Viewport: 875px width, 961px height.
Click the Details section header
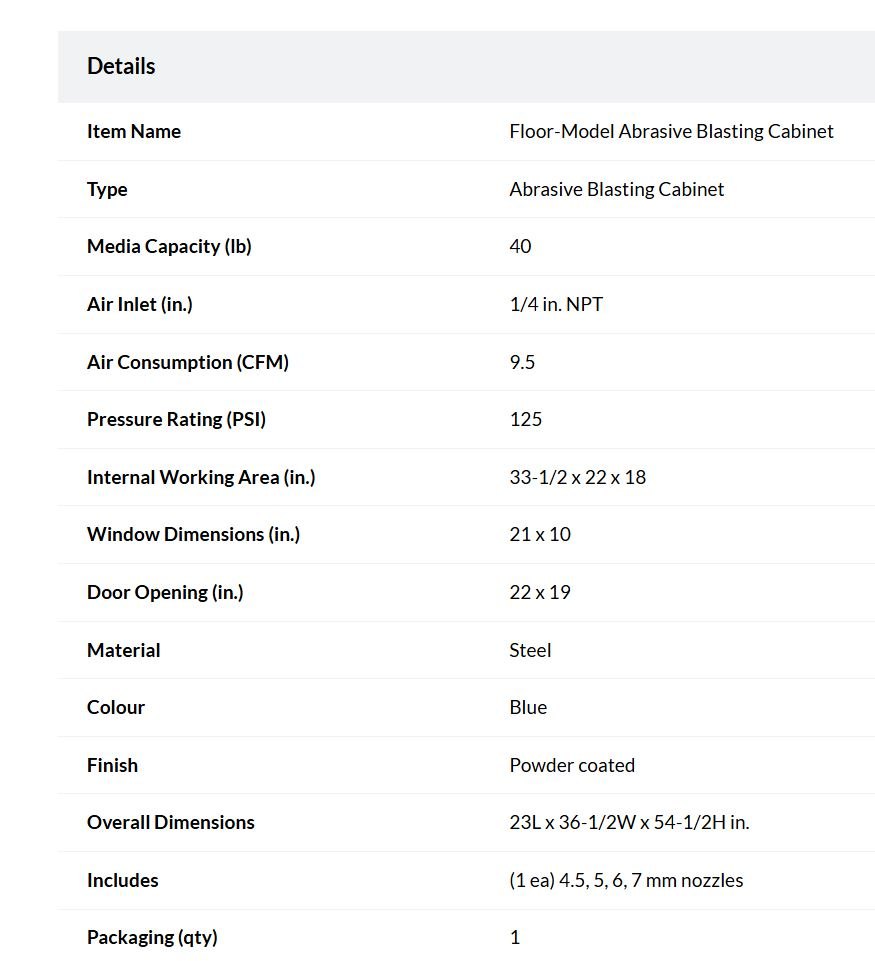[121, 66]
